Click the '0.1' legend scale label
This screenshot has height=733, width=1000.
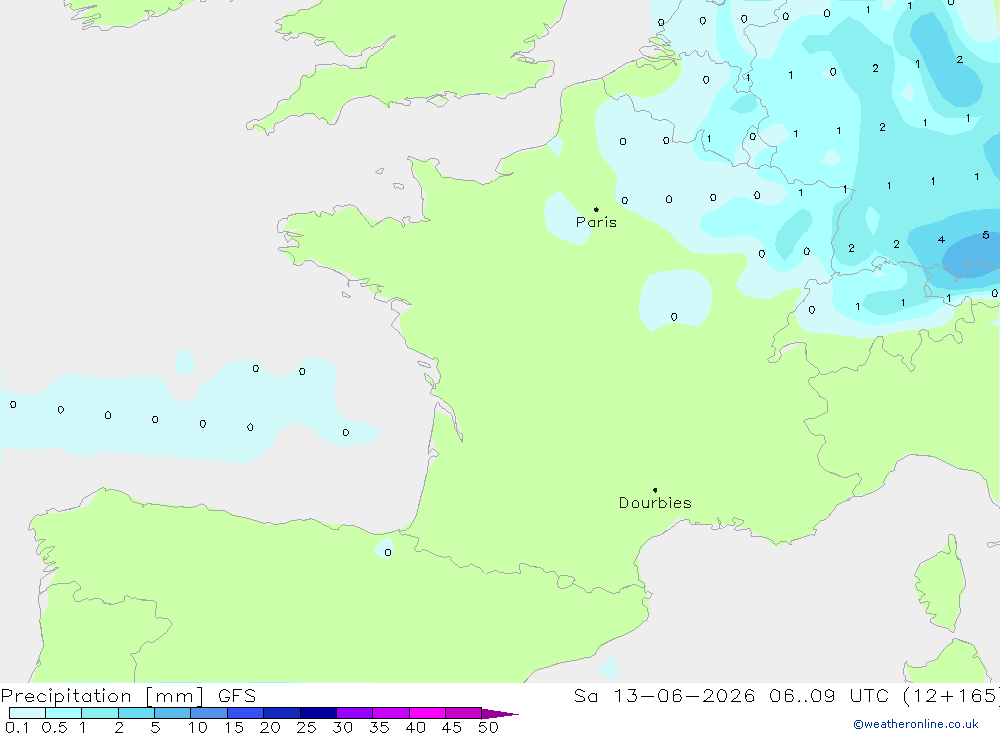click(x=17, y=727)
